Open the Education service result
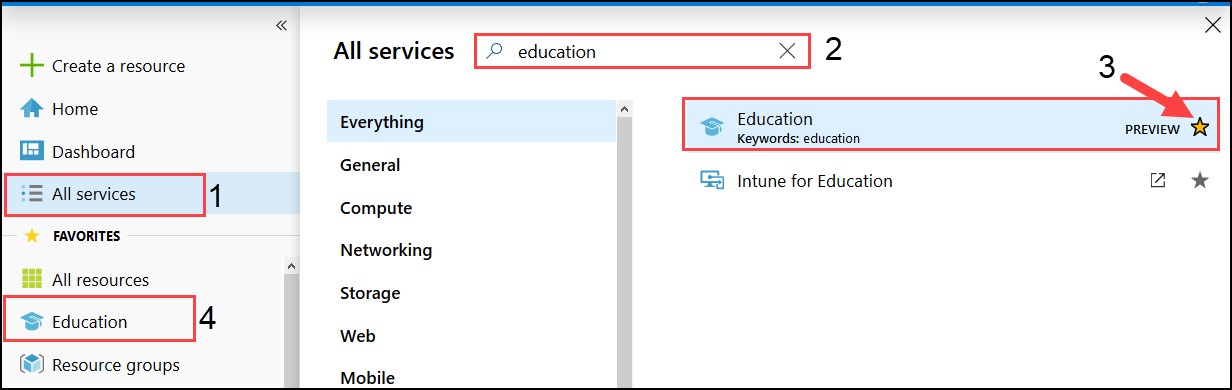The image size is (1232, 390). [951, 124]
